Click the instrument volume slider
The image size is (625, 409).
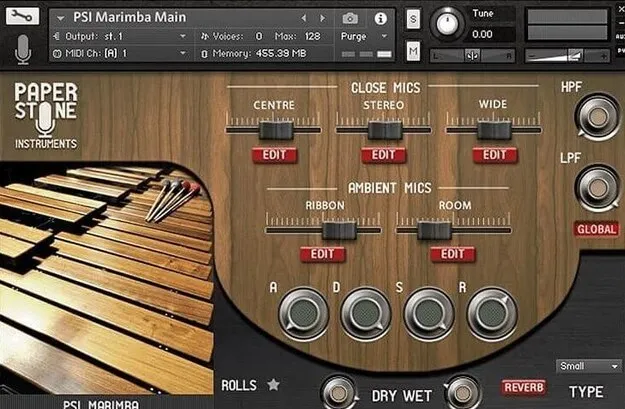point(567,56)
